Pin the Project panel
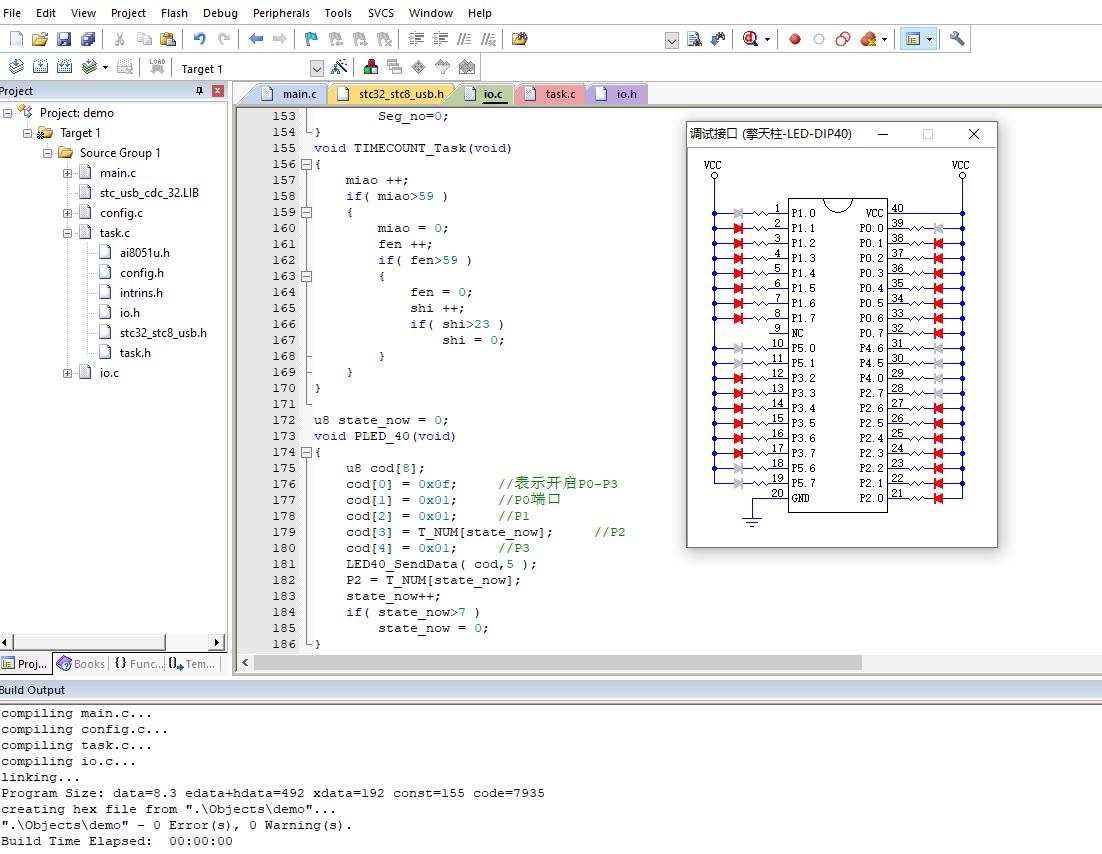Screen dimensions: 1102x854 [x=199, y=91]
